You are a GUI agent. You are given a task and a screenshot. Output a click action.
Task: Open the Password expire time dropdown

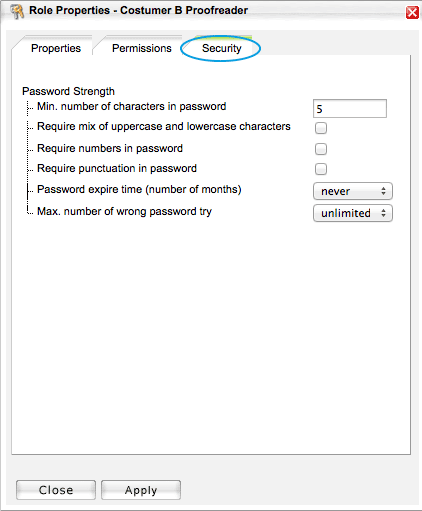353,191
